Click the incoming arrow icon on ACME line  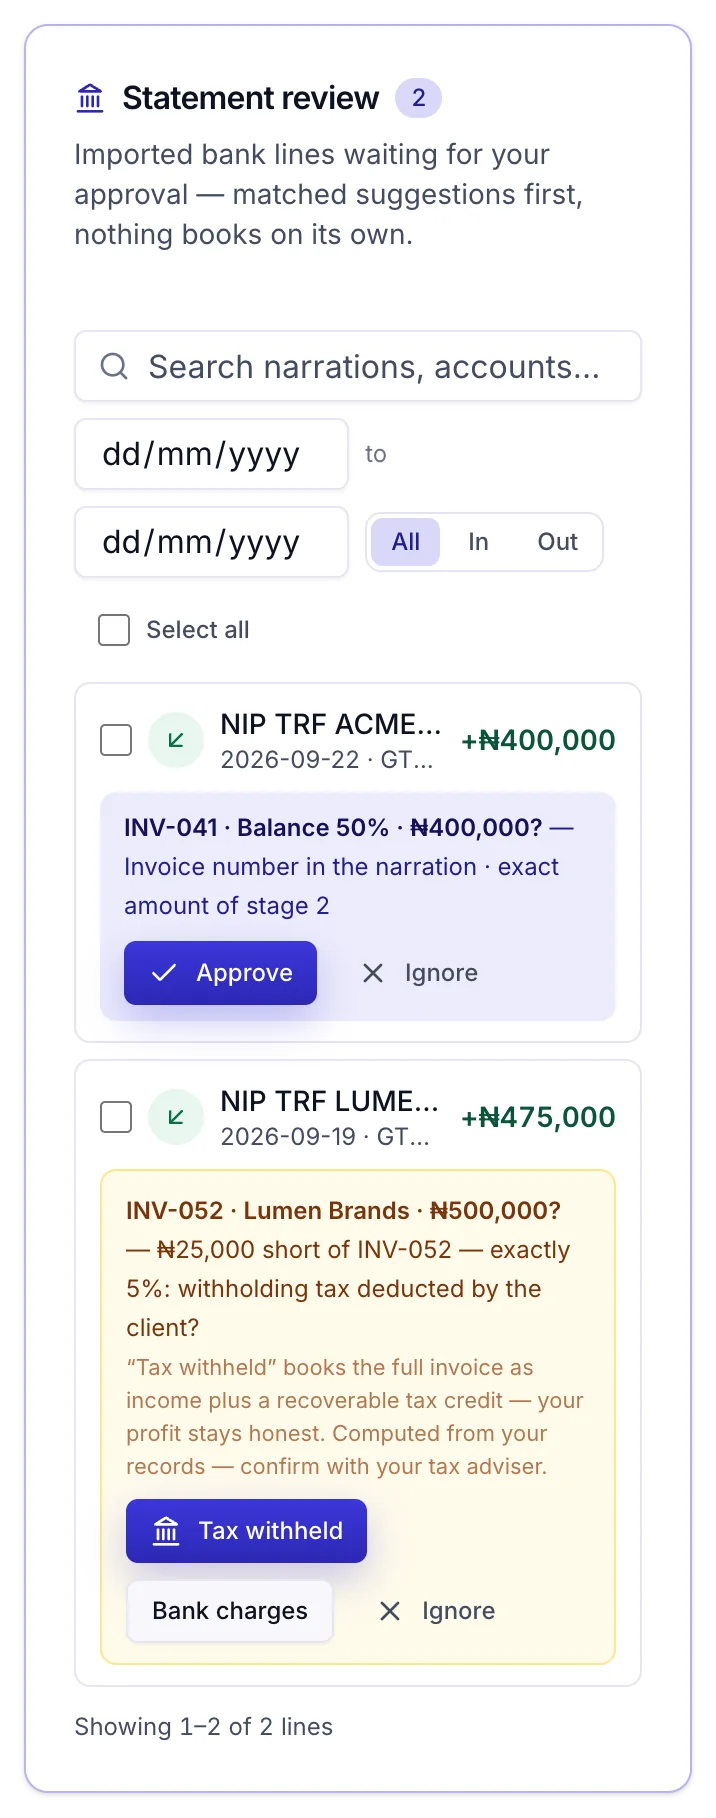point(176,740)
